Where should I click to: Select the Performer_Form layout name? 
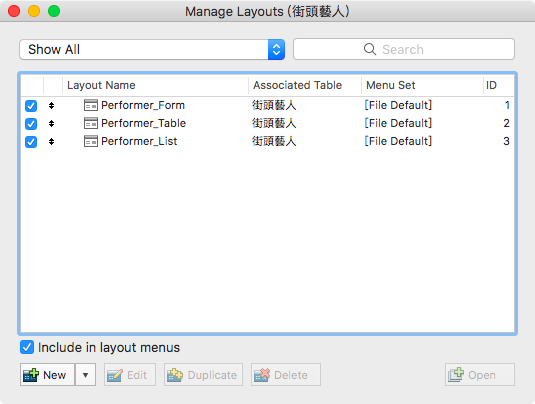click(143, 105)
